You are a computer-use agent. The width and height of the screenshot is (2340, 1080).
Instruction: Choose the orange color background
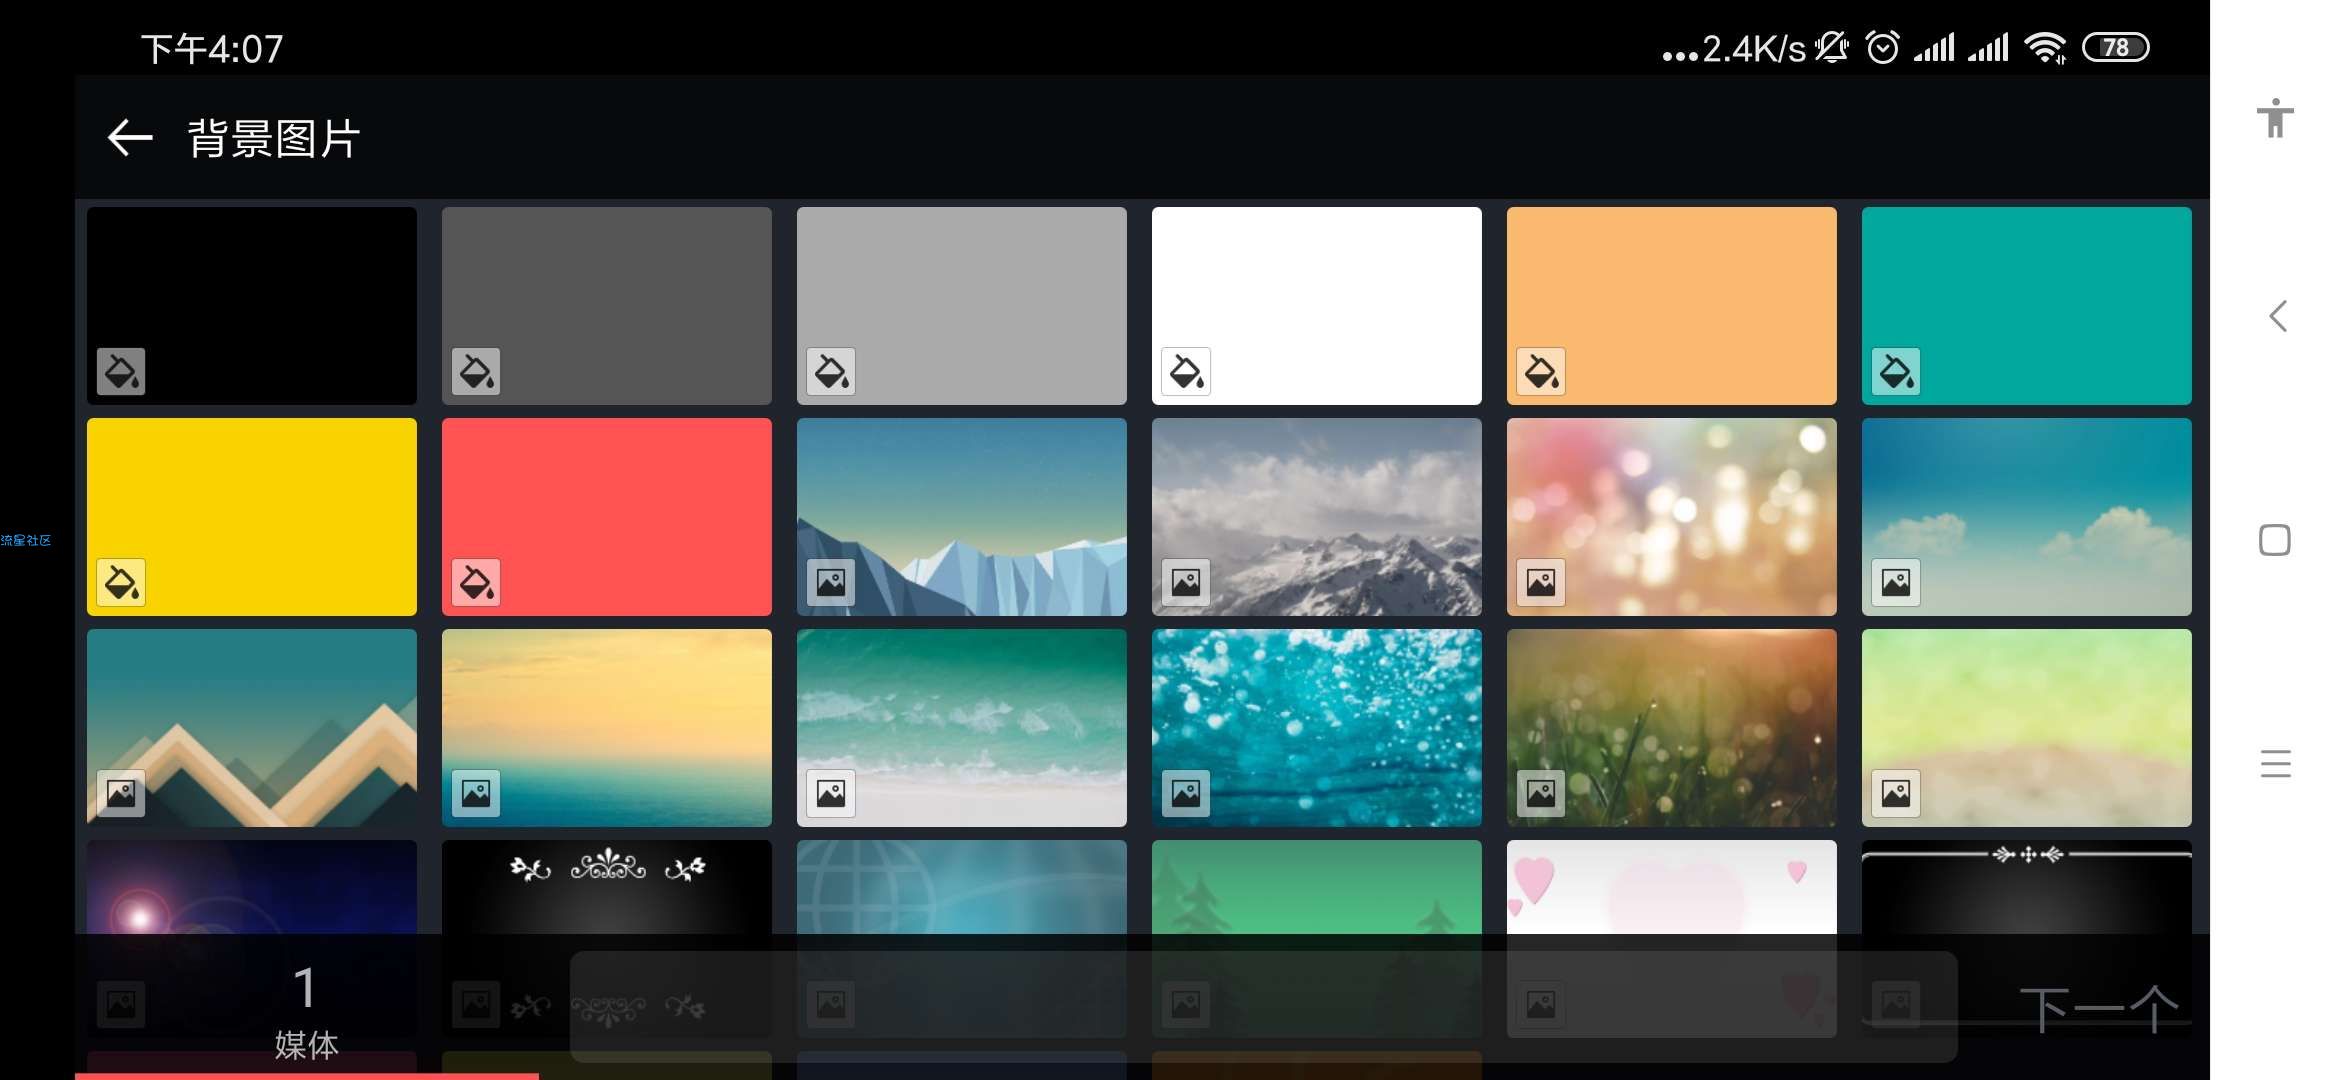(1672, 306)
